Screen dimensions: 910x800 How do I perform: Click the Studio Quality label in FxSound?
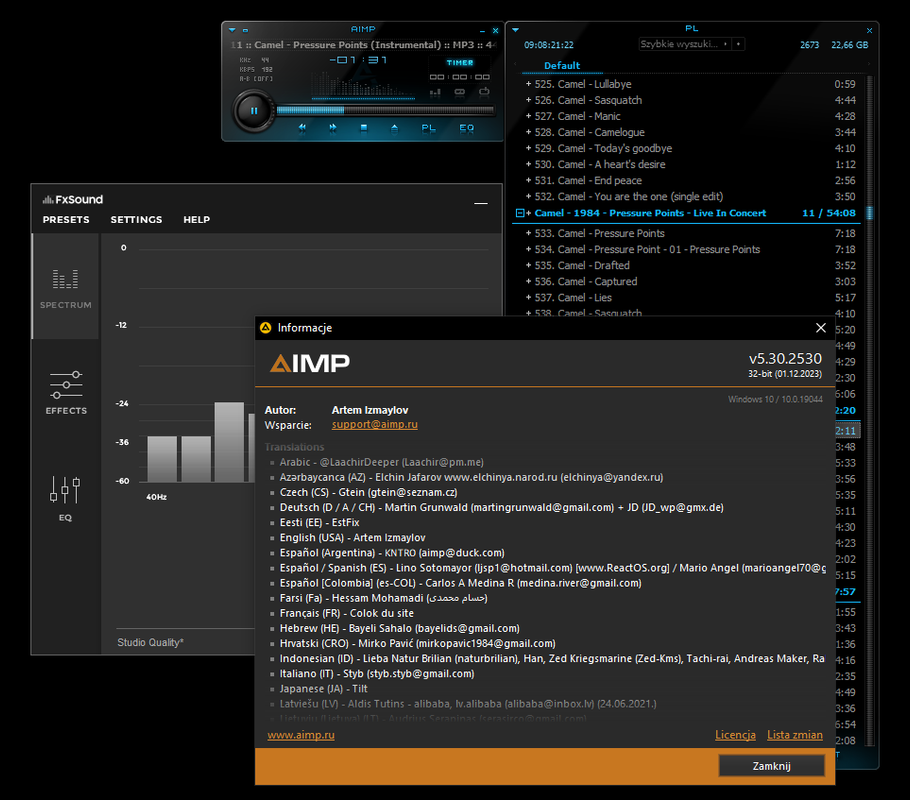(x=150, y=642)
